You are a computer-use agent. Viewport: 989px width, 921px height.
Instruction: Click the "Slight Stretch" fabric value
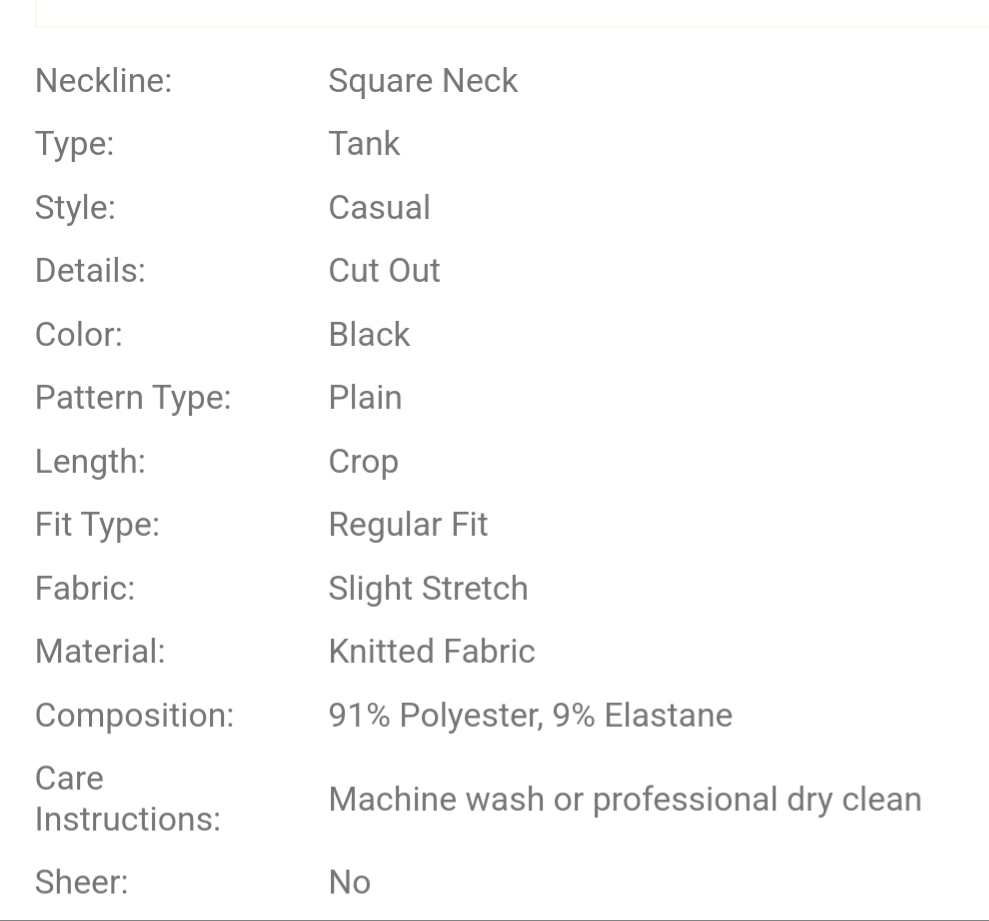coord(428,588)
